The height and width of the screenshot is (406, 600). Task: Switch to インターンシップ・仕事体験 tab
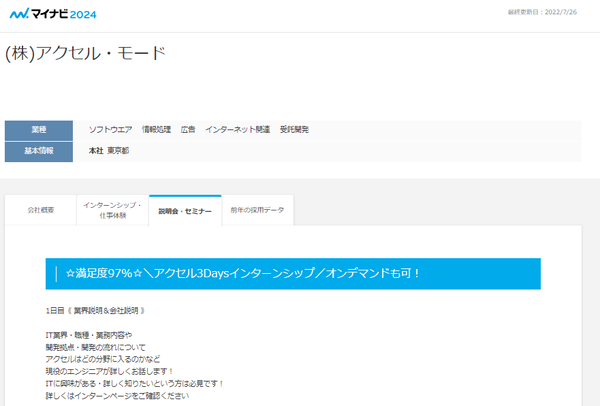(x=112, y=210)
